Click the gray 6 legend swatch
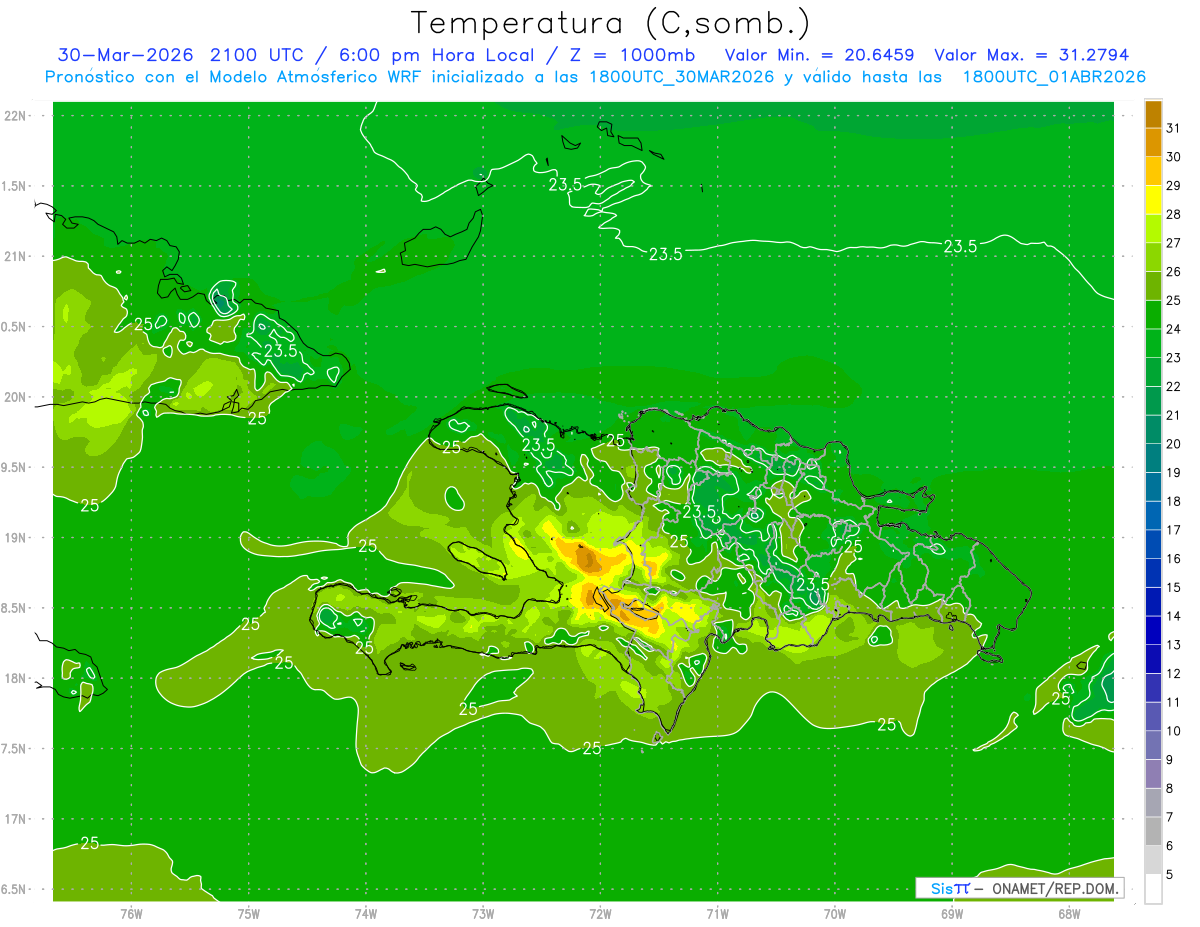Image resolution: width=1200 pixels, height=927 pixels. [x=1153, y=832]
